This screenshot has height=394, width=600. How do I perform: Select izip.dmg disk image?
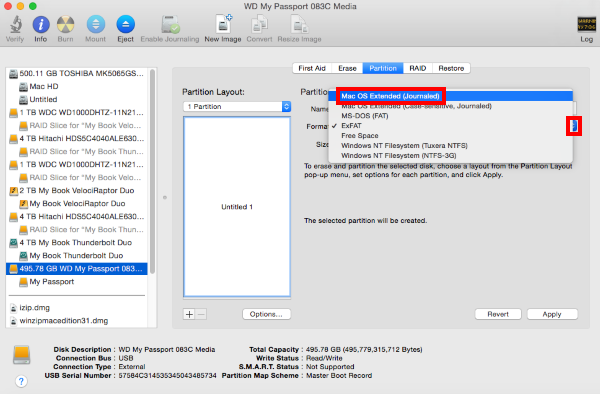[x=77, y=308]
